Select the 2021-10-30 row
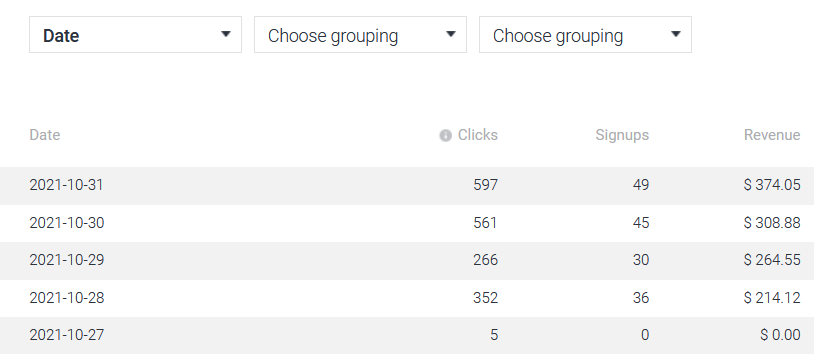Viewport: 814px width, 363px height. click(407, 223)
